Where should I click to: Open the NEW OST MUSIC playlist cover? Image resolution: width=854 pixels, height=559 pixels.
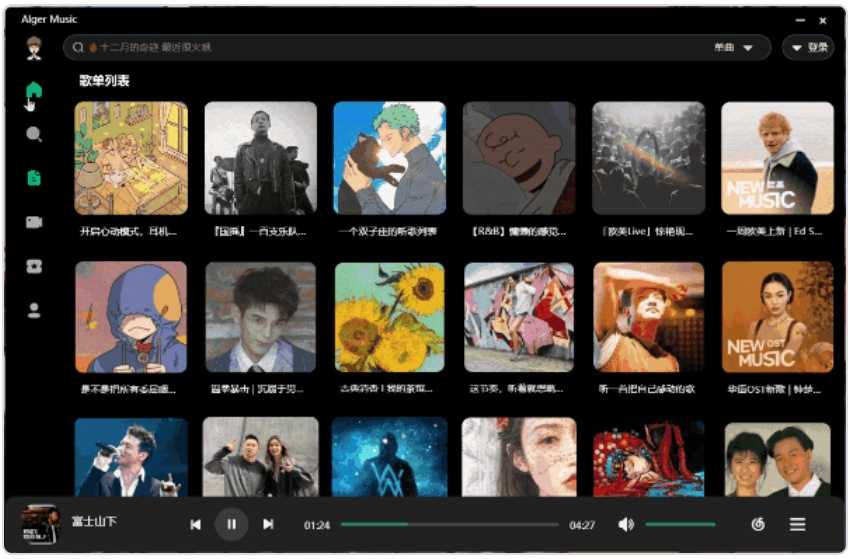point(777,317)
